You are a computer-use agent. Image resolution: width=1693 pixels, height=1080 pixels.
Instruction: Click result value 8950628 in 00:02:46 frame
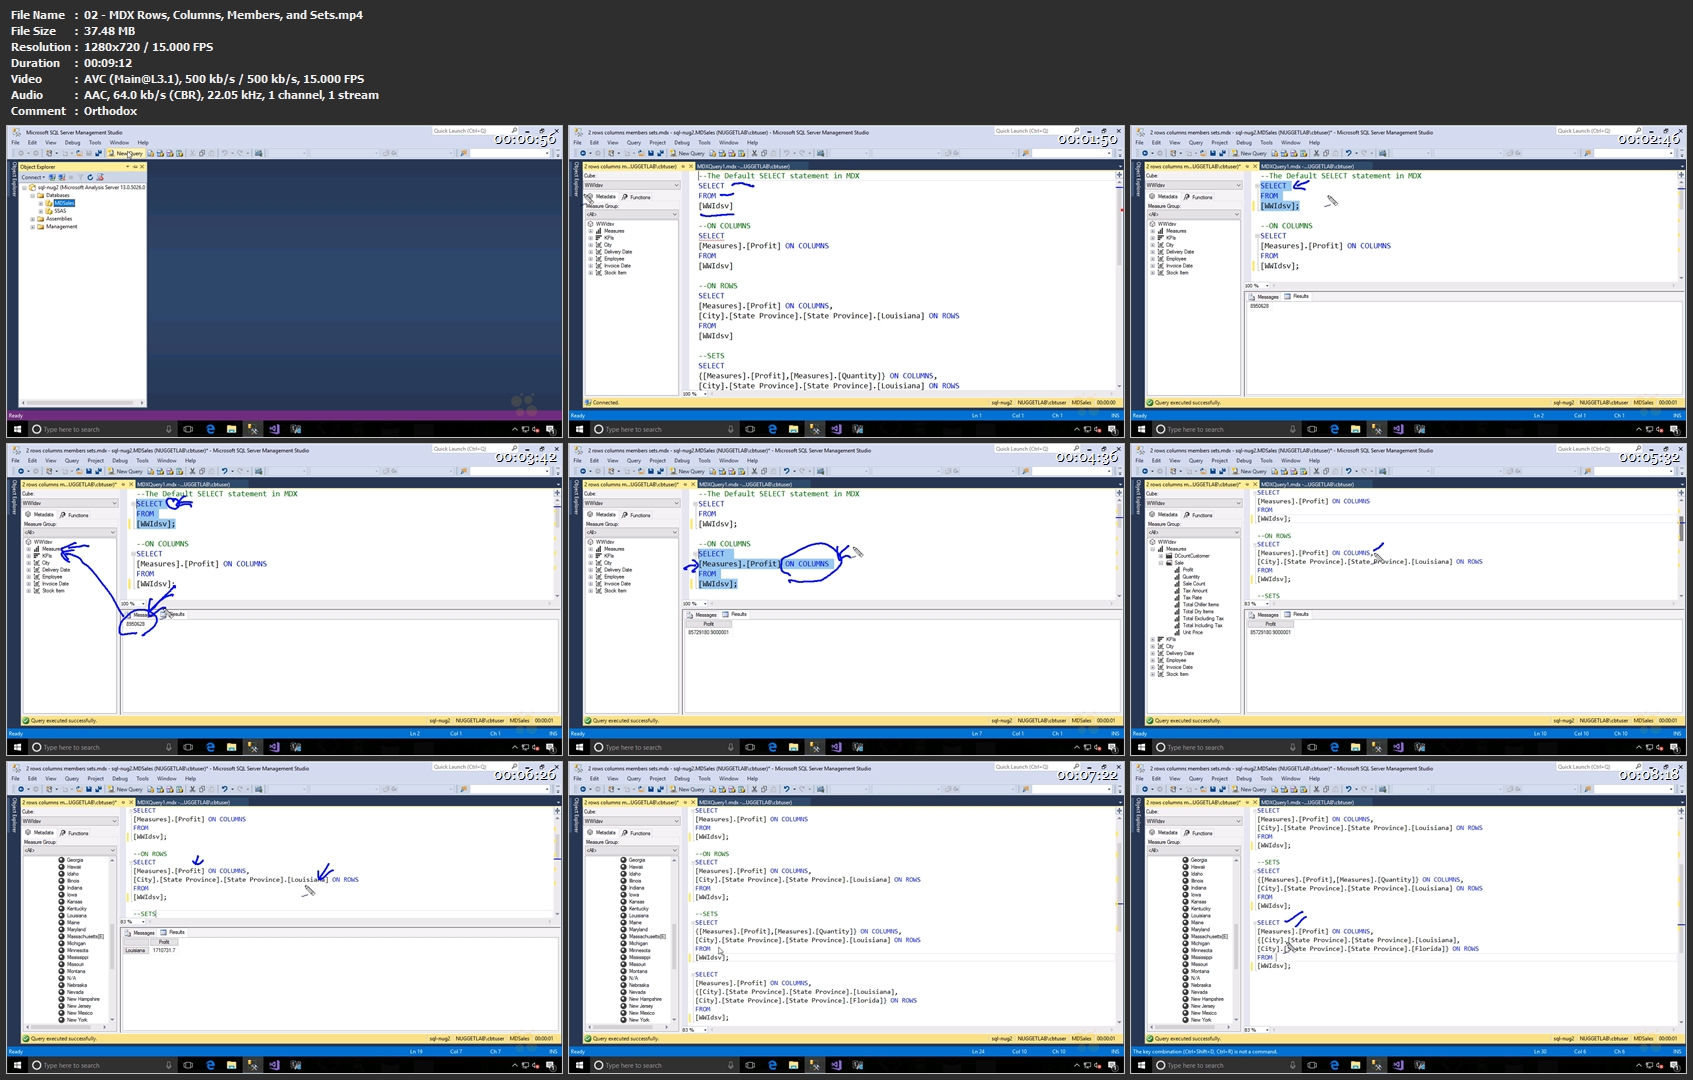click(x=1259, y=306)
